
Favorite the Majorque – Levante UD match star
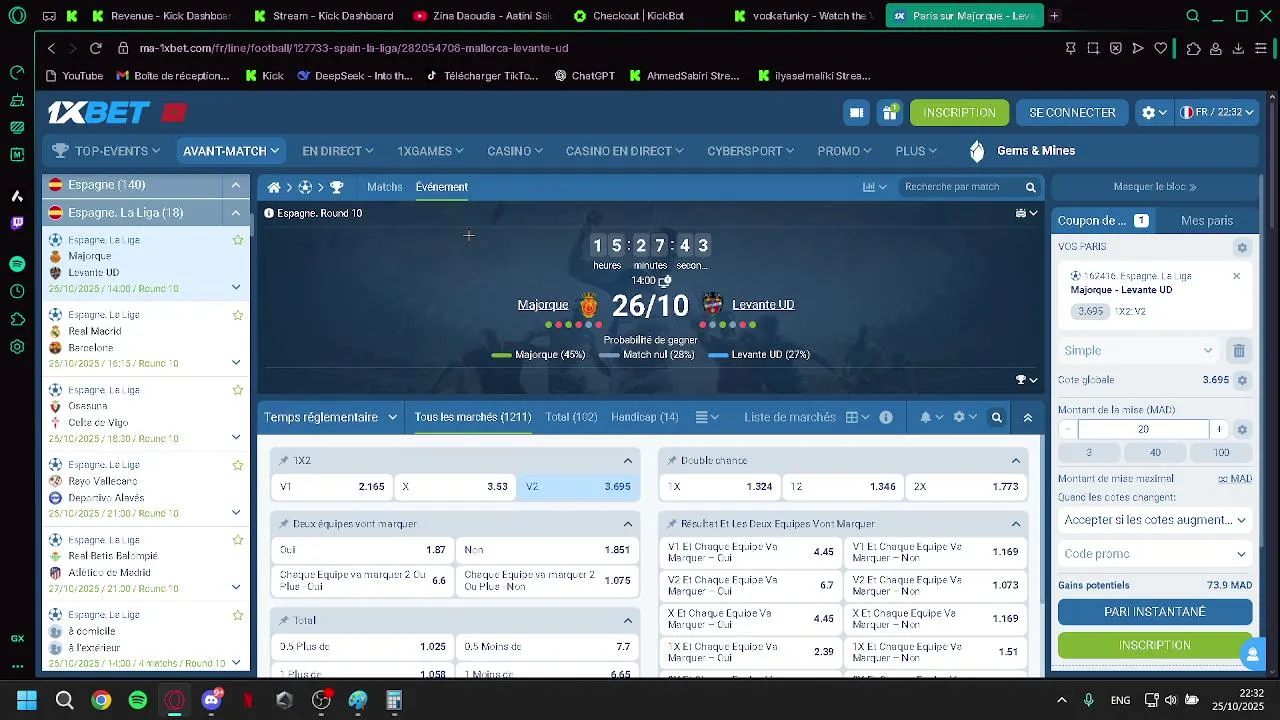tap(237, 240)
